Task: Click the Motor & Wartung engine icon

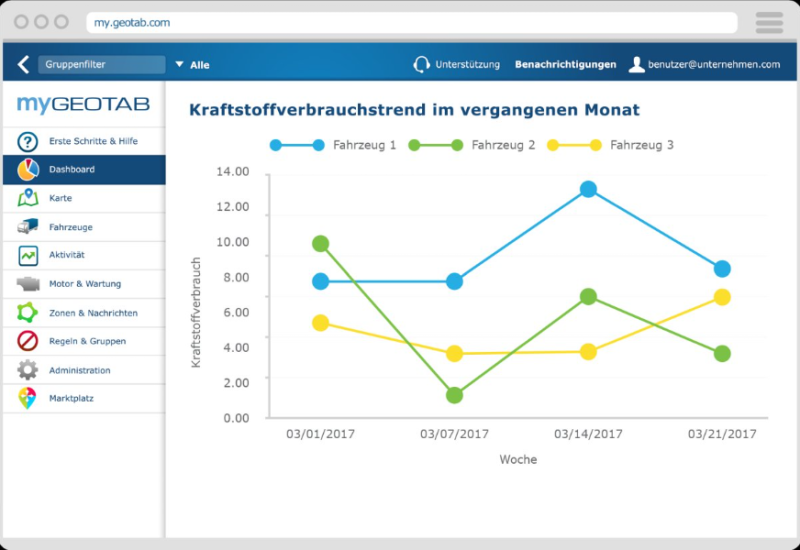Action: pyautogui.click(x=28, y=284)
